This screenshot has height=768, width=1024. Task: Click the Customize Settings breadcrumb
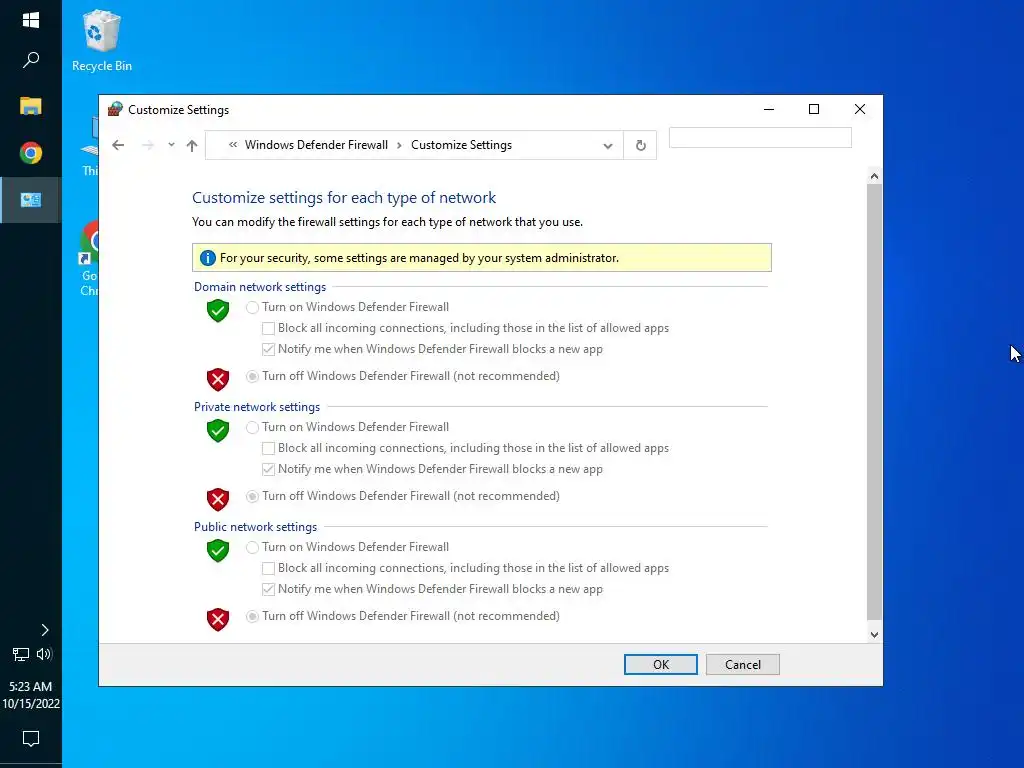pos(461,145)
